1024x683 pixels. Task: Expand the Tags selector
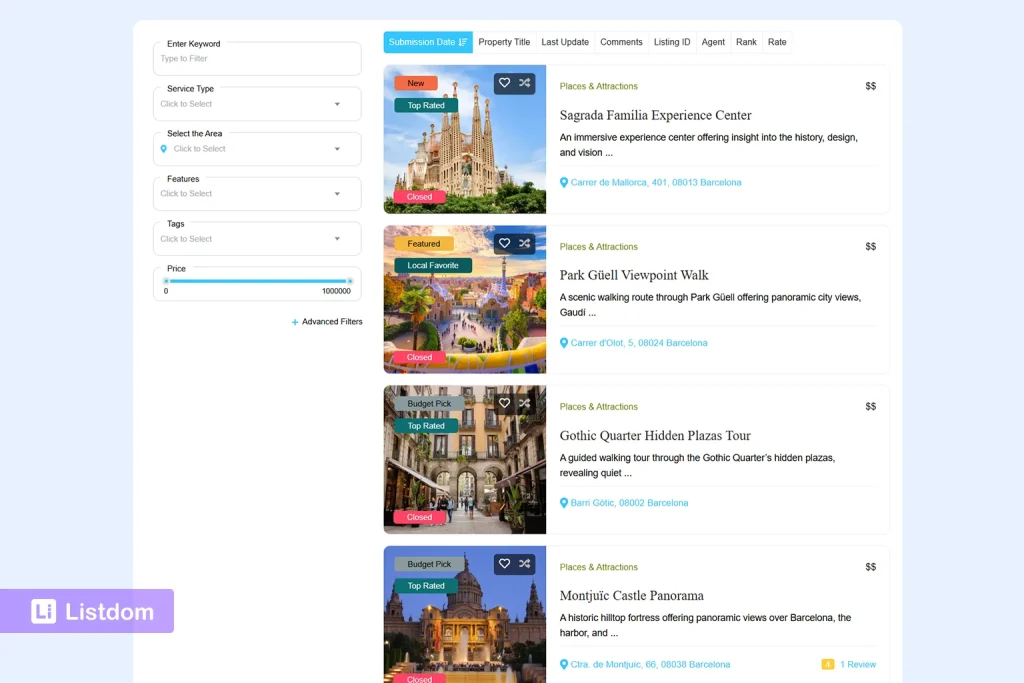[x=257, y=238]
